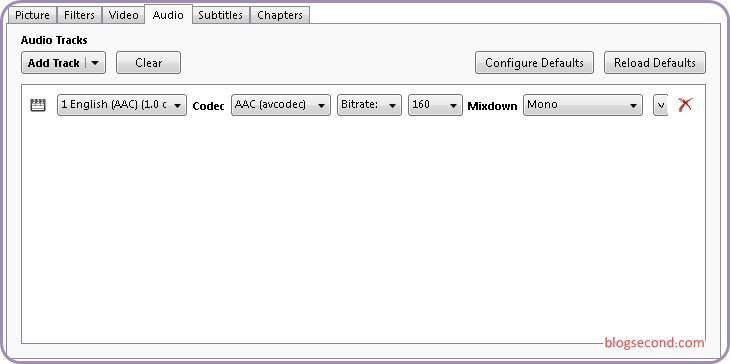Switch to the Picture tab
The height and width of the screenshot is (364, 730).
[32, 15]
